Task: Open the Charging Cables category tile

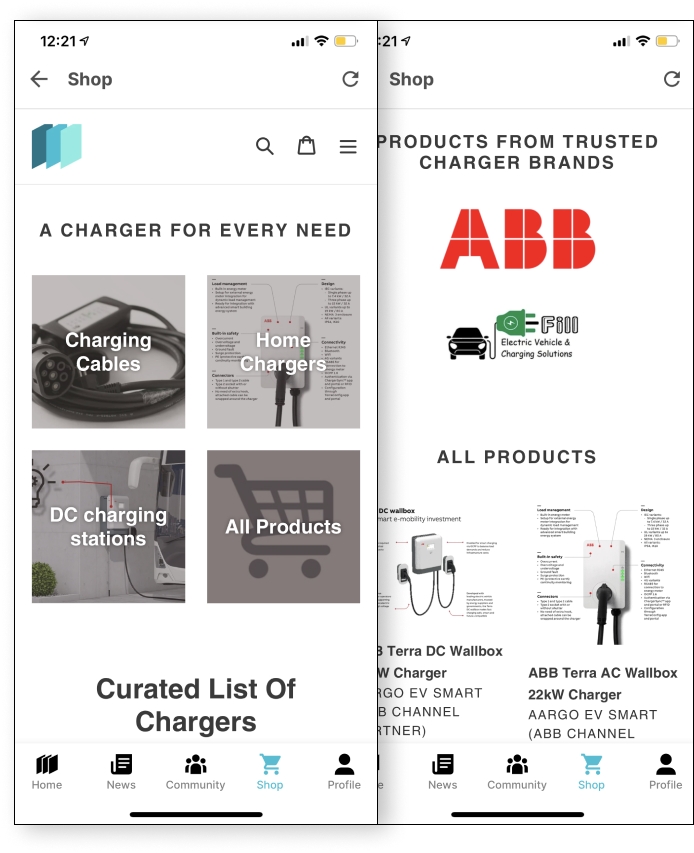Action: pyautogui.click(x=108, y=351)
